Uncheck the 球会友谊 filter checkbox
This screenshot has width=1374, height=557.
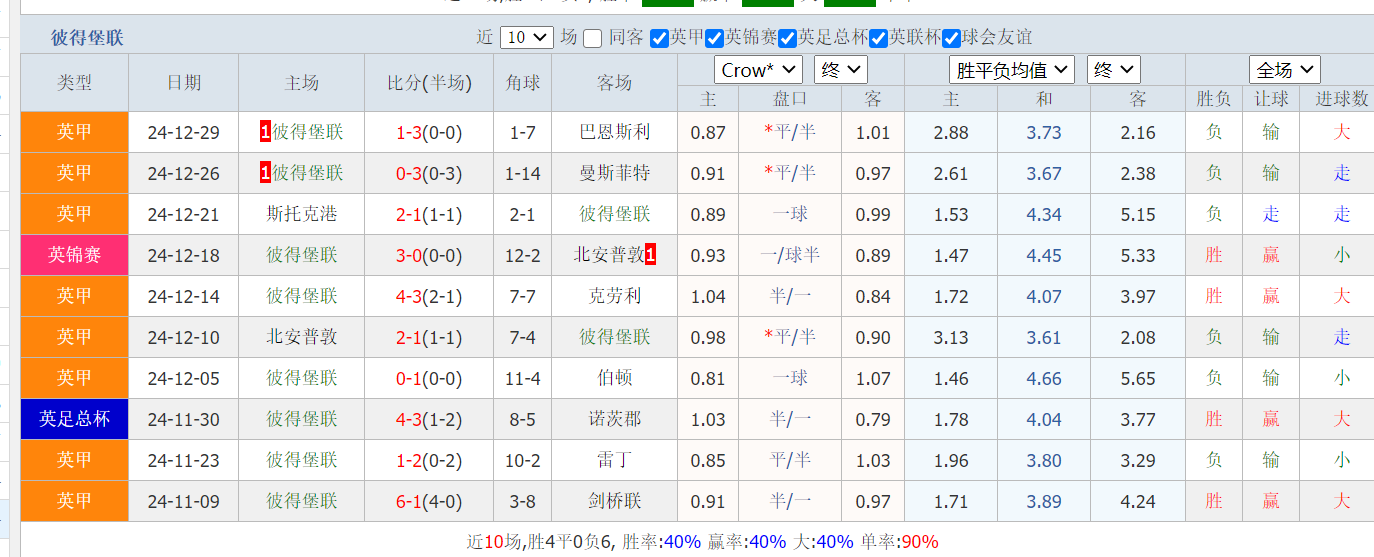(952, 38)
